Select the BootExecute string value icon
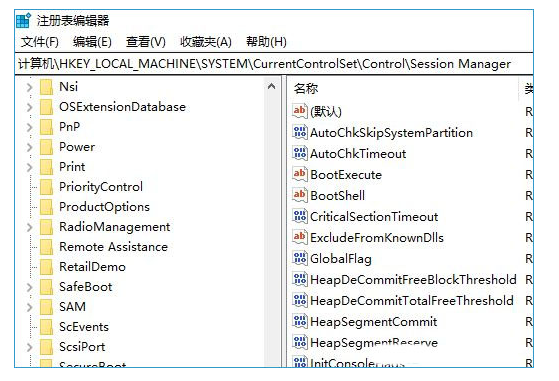 (299, 174)
